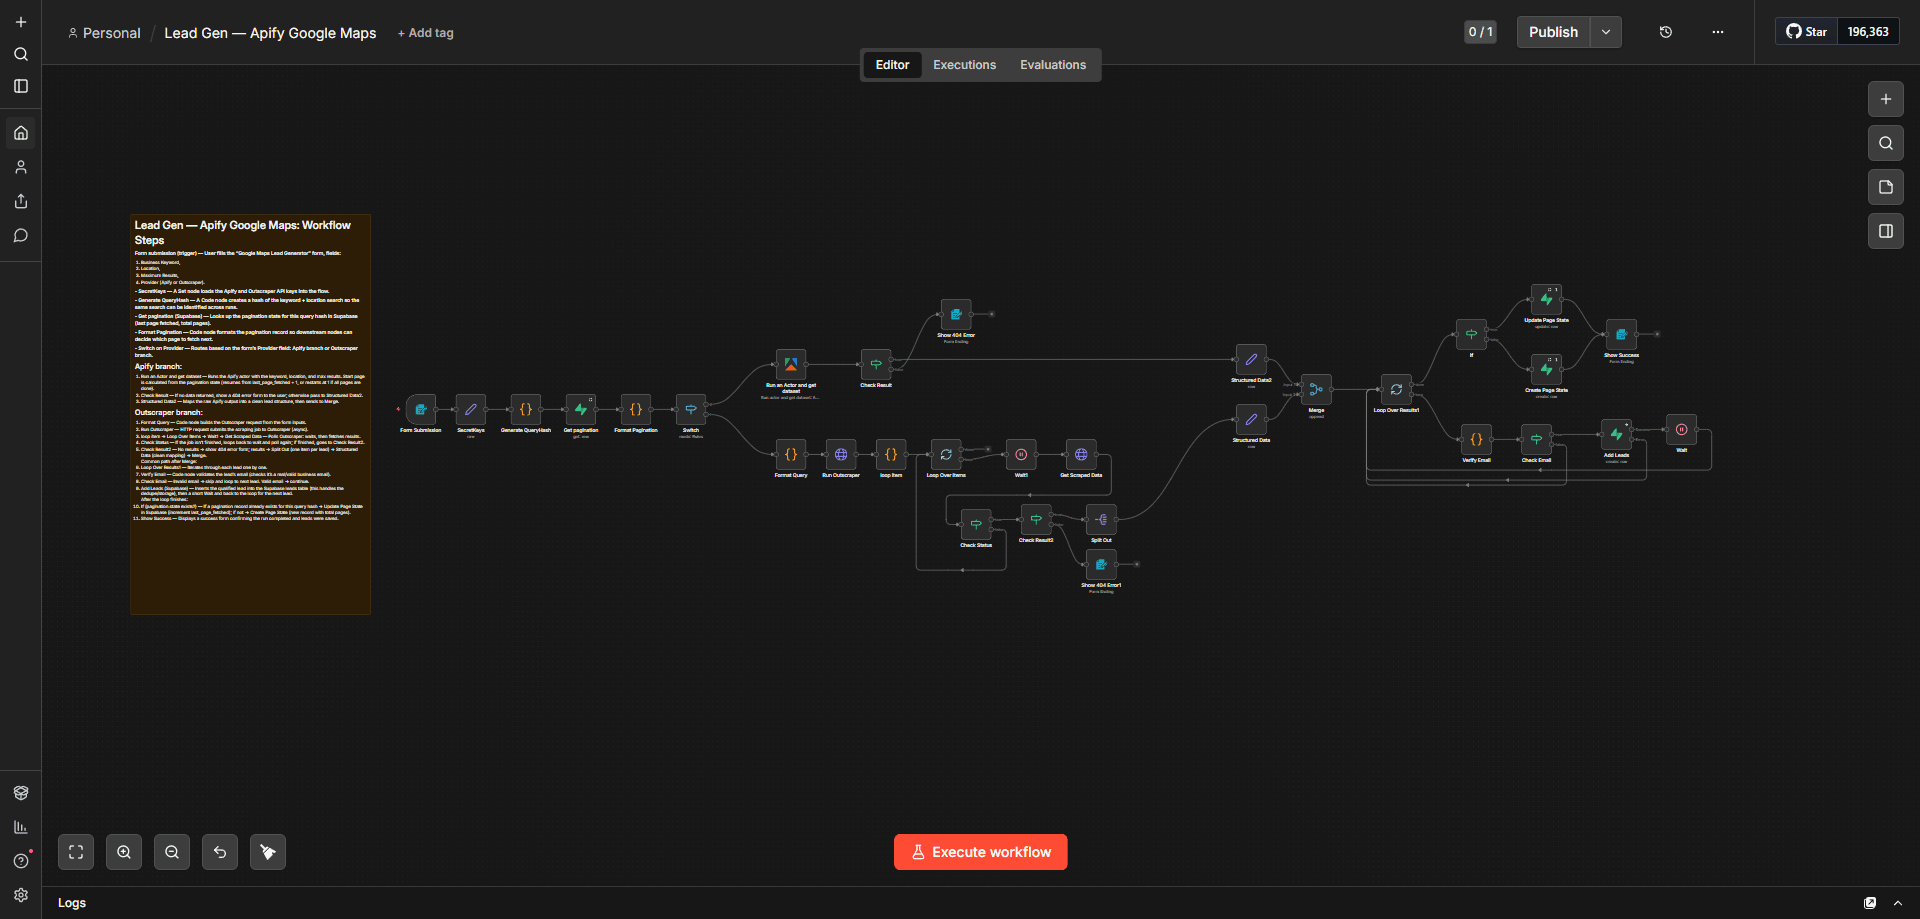Viewport: 1920px width, 919px height.
Task: Expand the Publish dropdown arrow
Action: [1606, 32]
